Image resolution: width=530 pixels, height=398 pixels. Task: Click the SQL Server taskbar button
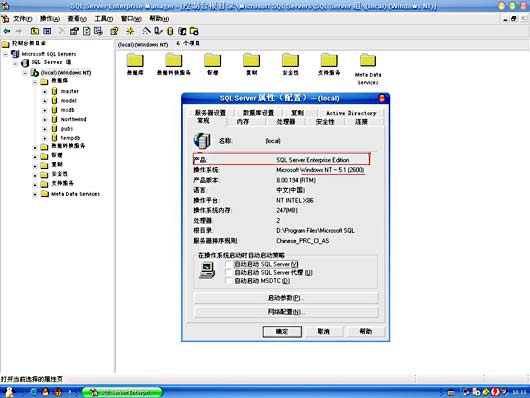(122, 392)
